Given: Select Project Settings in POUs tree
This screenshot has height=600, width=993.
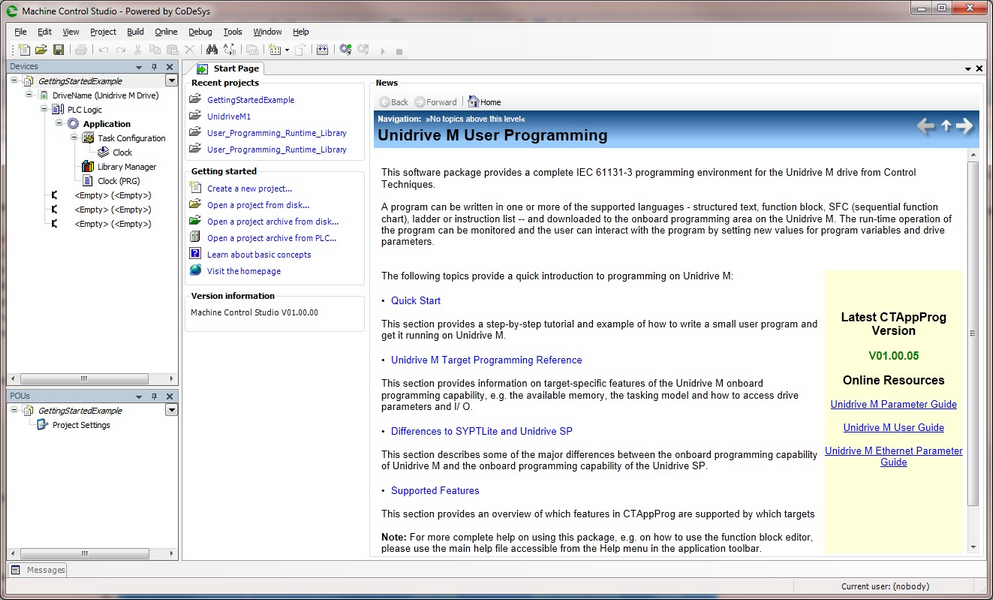Looking at the screenshot, I should pyautogui.click(x=81, y=425).
